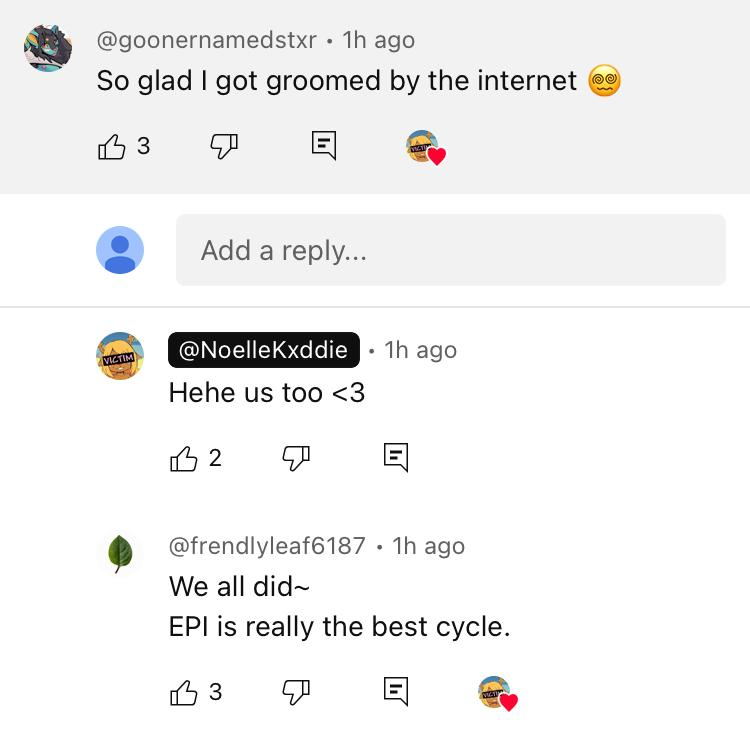Like the frendlyleaf6187 reply
This screenshot has height=744, width=750.
pyautogui.click(x=184, y=692)
